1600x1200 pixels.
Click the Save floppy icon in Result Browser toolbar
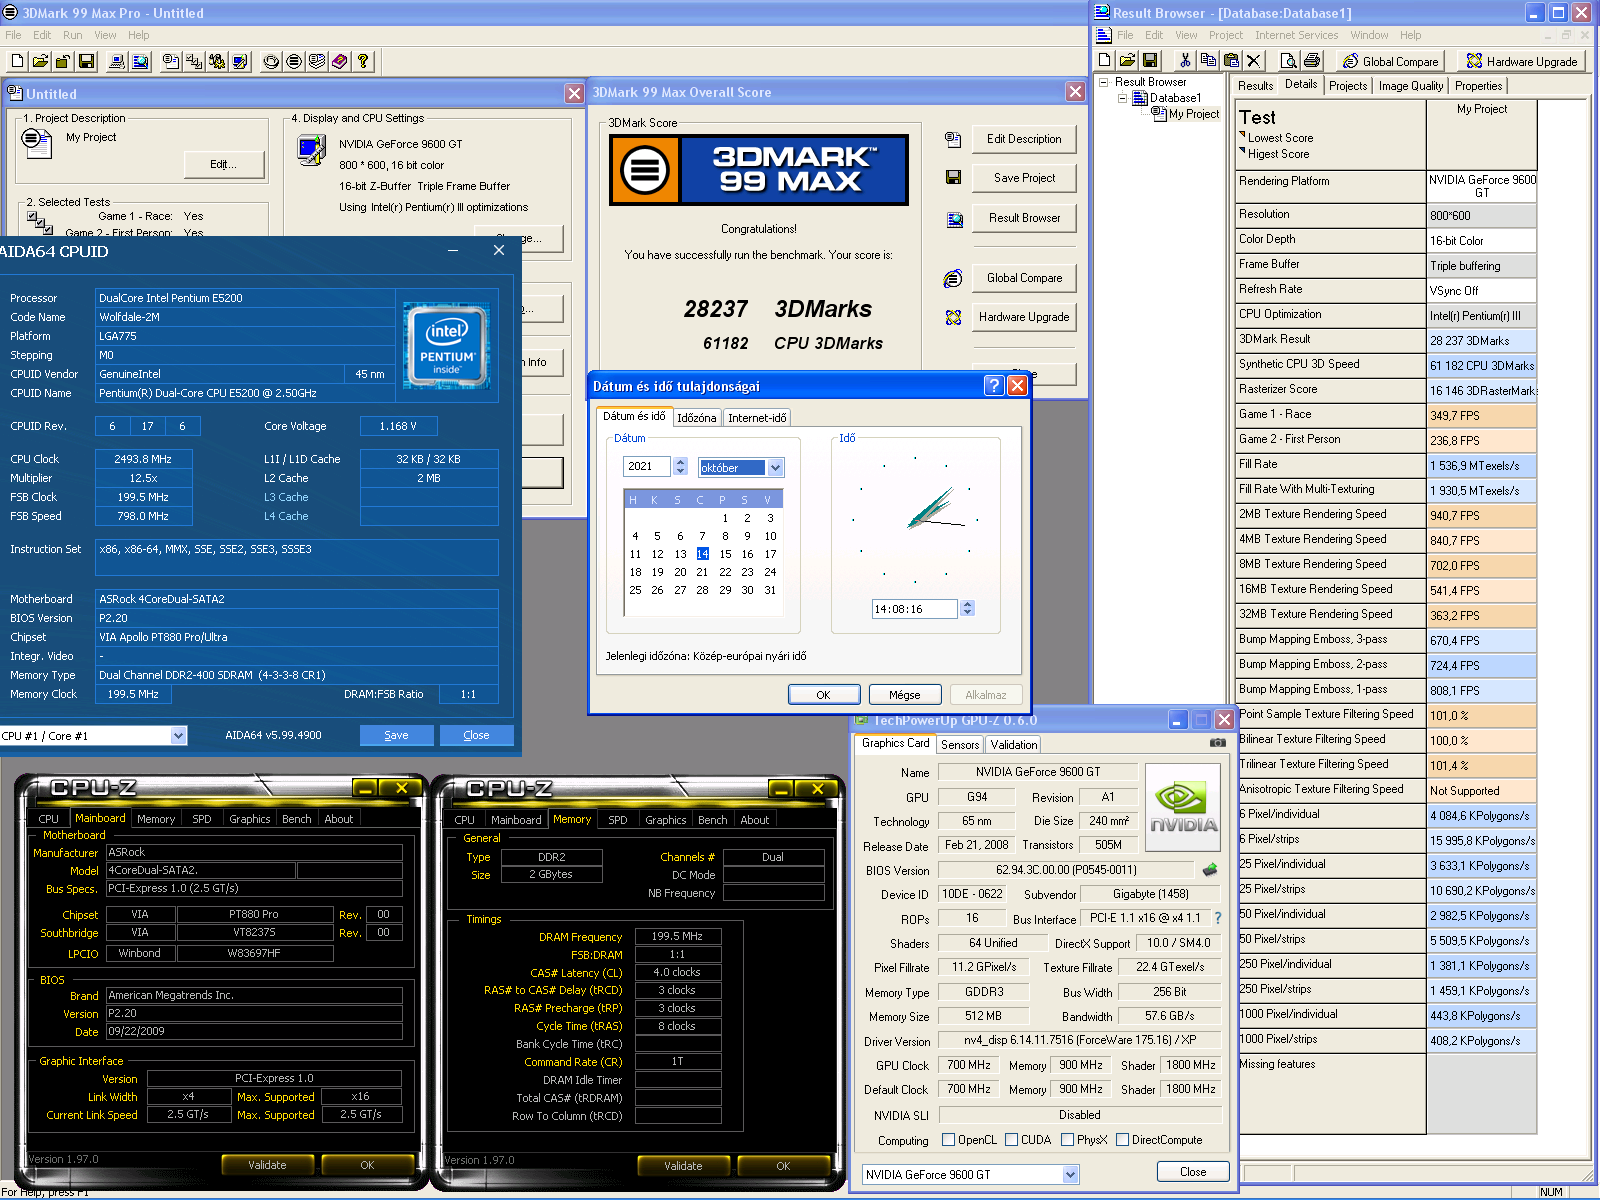click(1150, 61)
